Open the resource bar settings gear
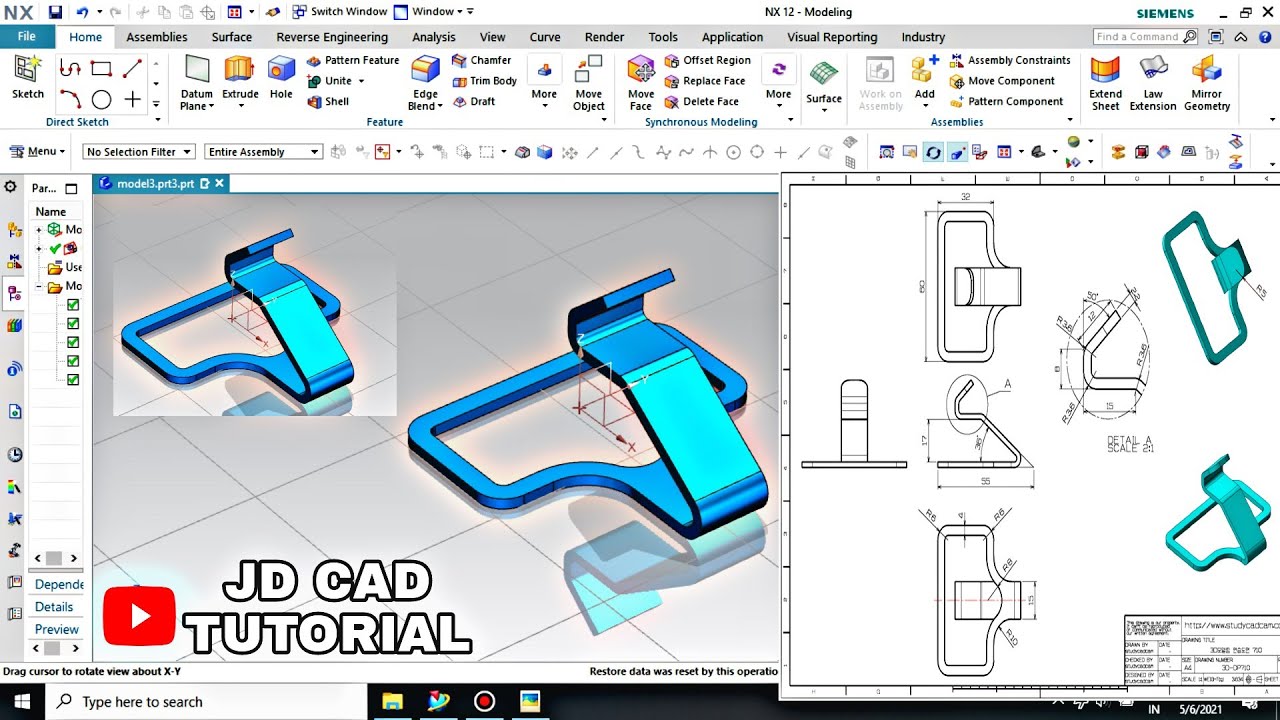The image size is (1280, 720). (x=11, y=187)
